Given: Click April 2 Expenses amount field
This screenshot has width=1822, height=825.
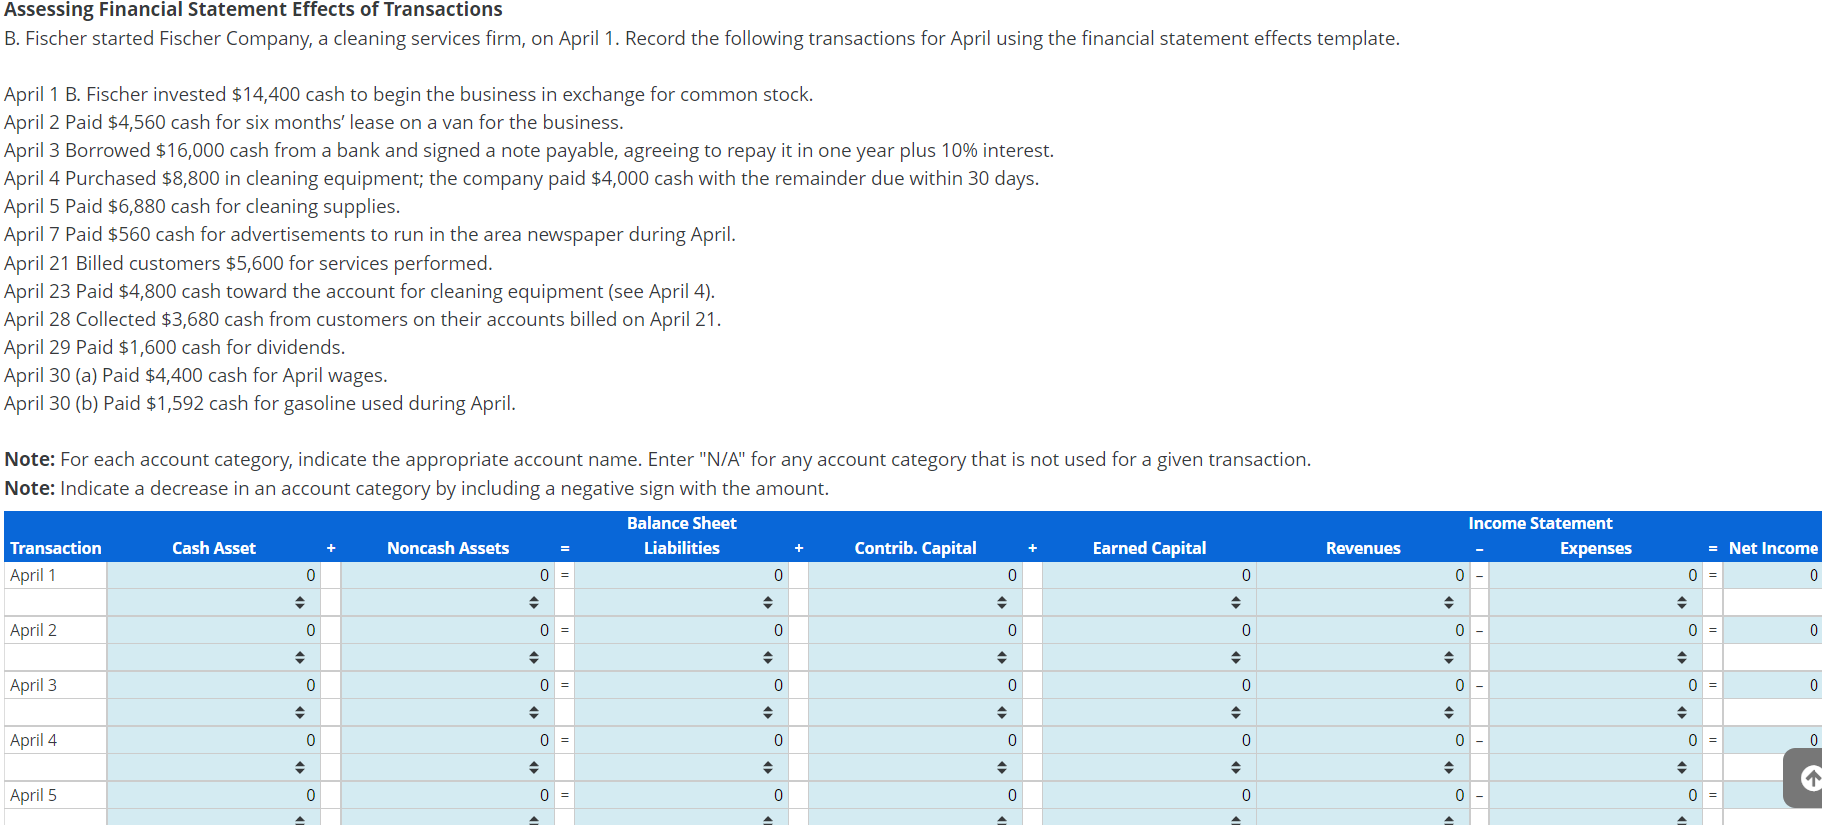Looking at the screenshot, I should (1596, 630).
